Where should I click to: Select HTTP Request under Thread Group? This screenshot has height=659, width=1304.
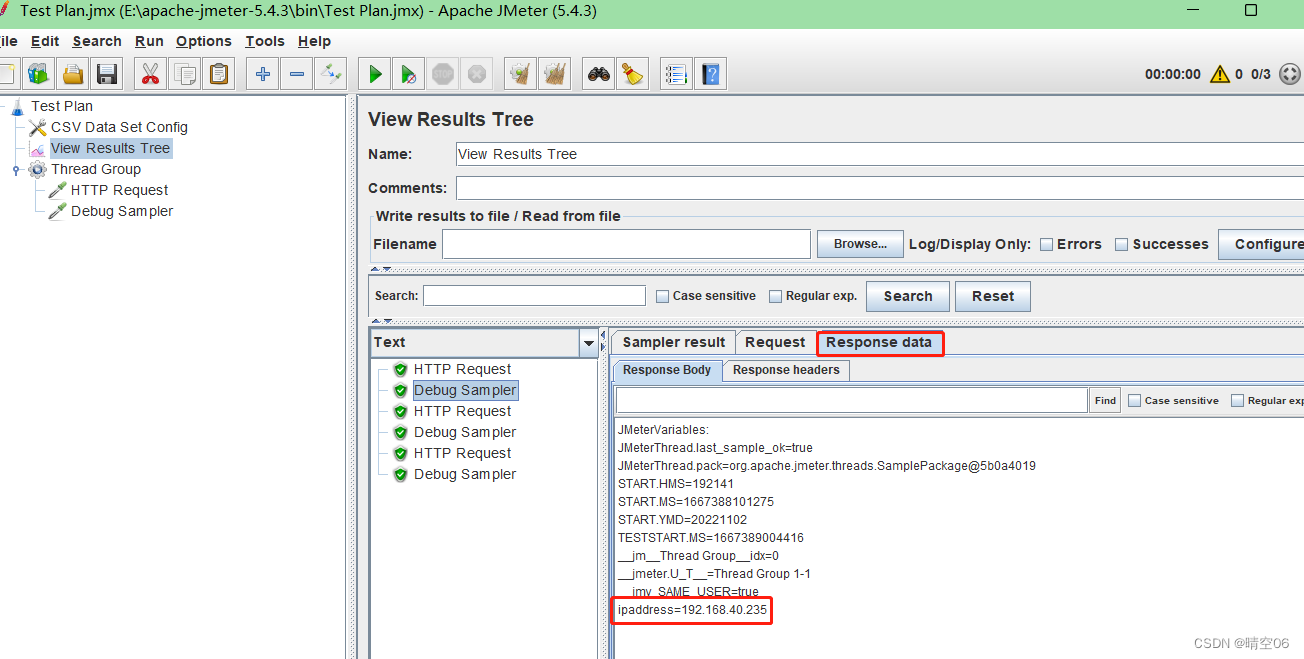tap(119, 190)
